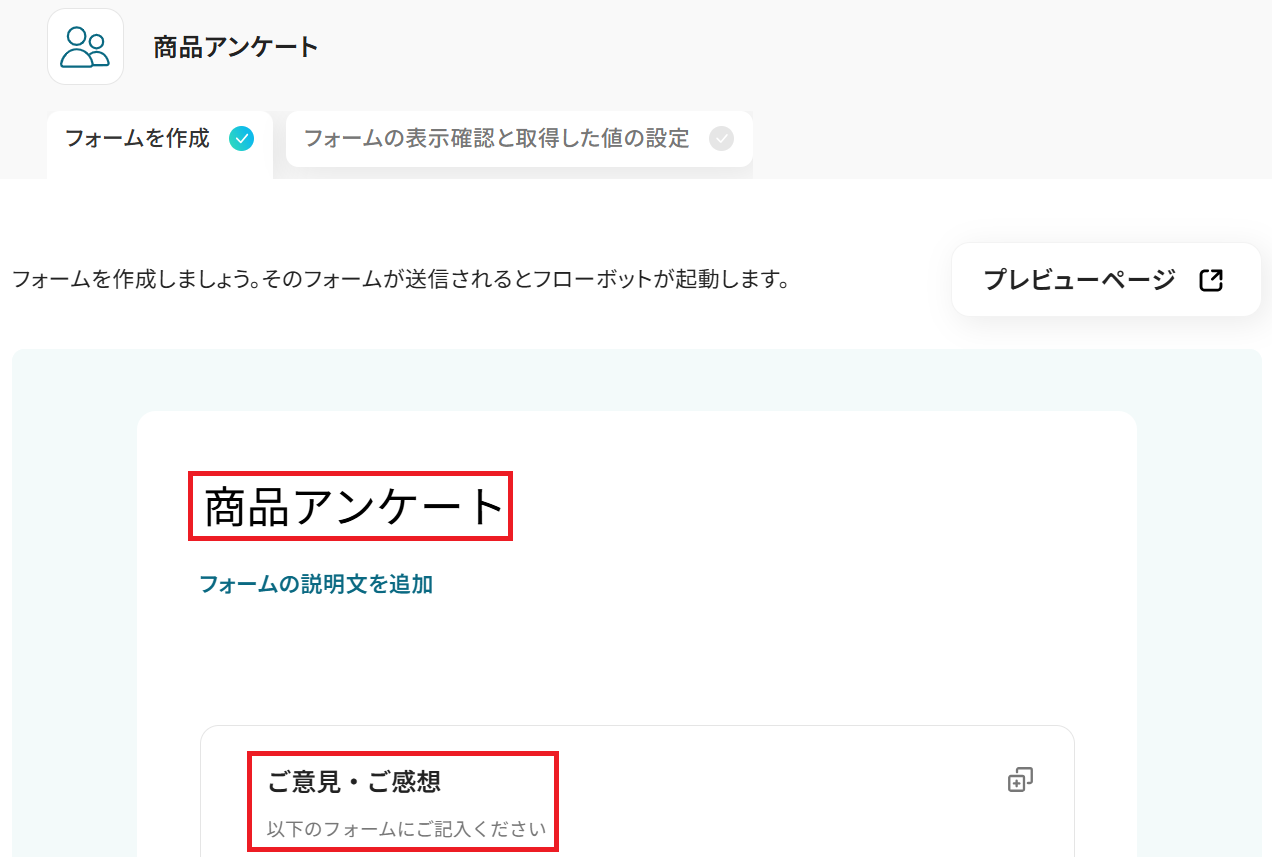
Task: Add a description via フォームの説明文を追加
Action: point(316,584)
